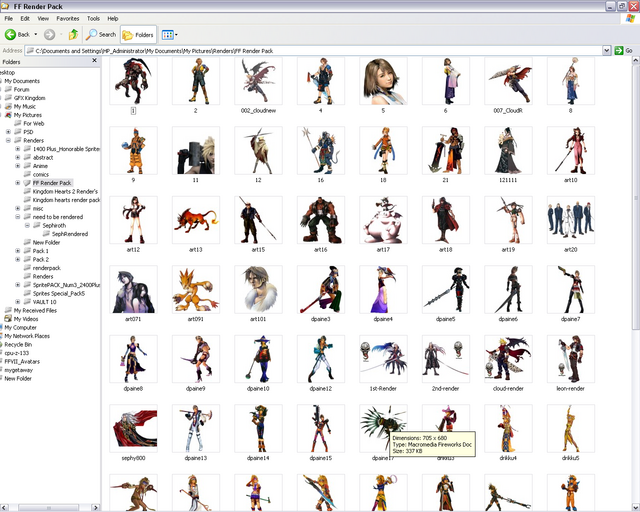This screenshot has height=512, width=640.
Task: Select the Kingdom Hearts 2 Render's folder
Action: point(65,191)
